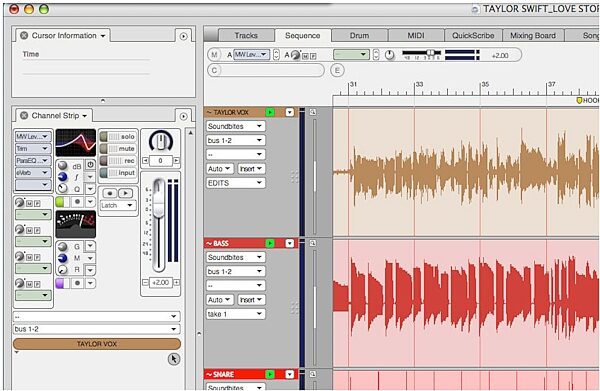This screenshot has height=391, width=600.
Task: Open the dynamics meter display in channel strip
Action: tap(76, 224)
